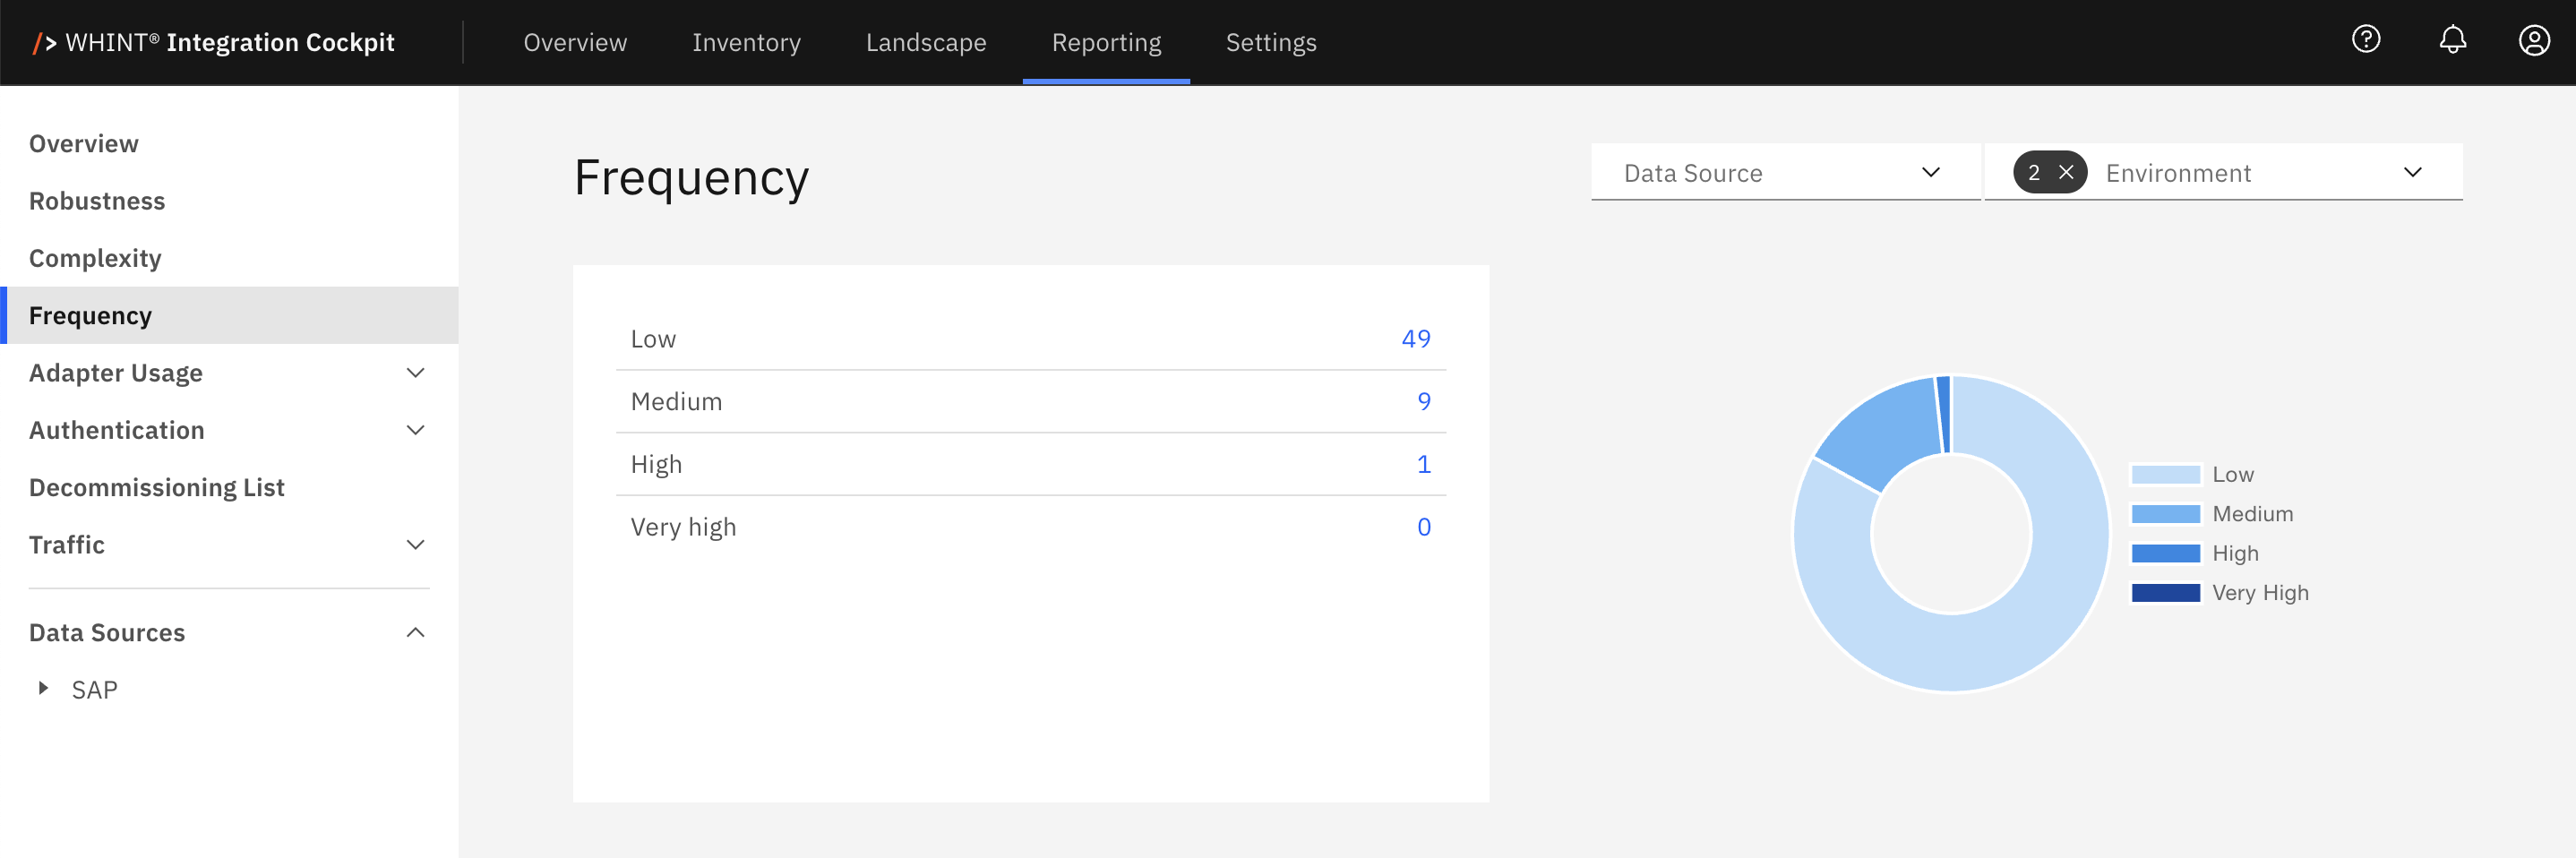Click the Very high count 0
Screen dimensions: 2576x858
pos(1424,527)
